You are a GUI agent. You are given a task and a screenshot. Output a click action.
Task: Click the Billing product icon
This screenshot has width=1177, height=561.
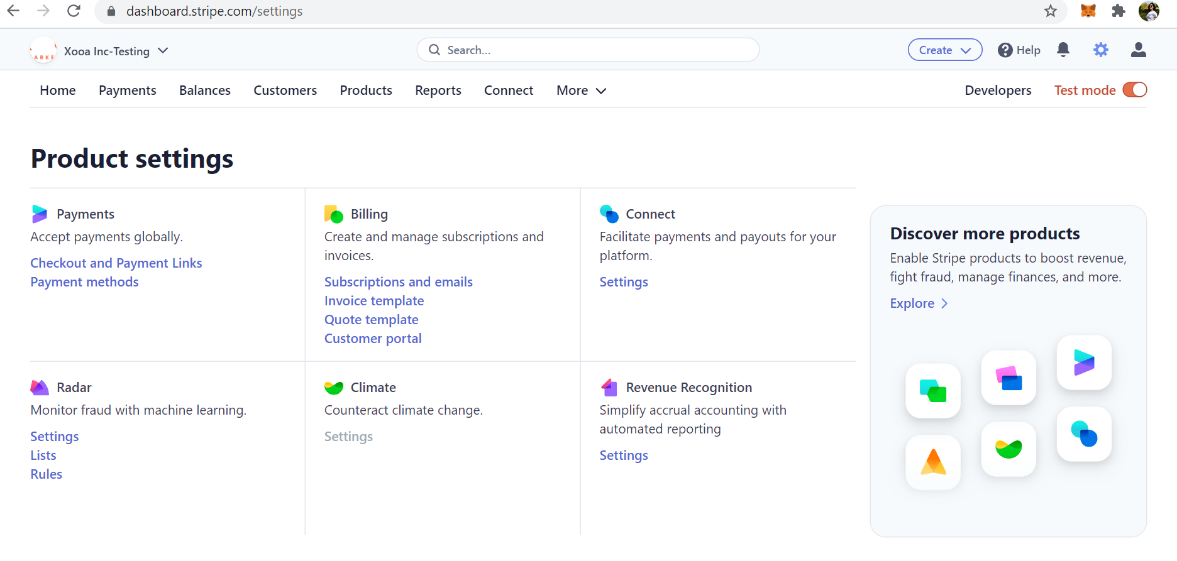pos(333,214)
